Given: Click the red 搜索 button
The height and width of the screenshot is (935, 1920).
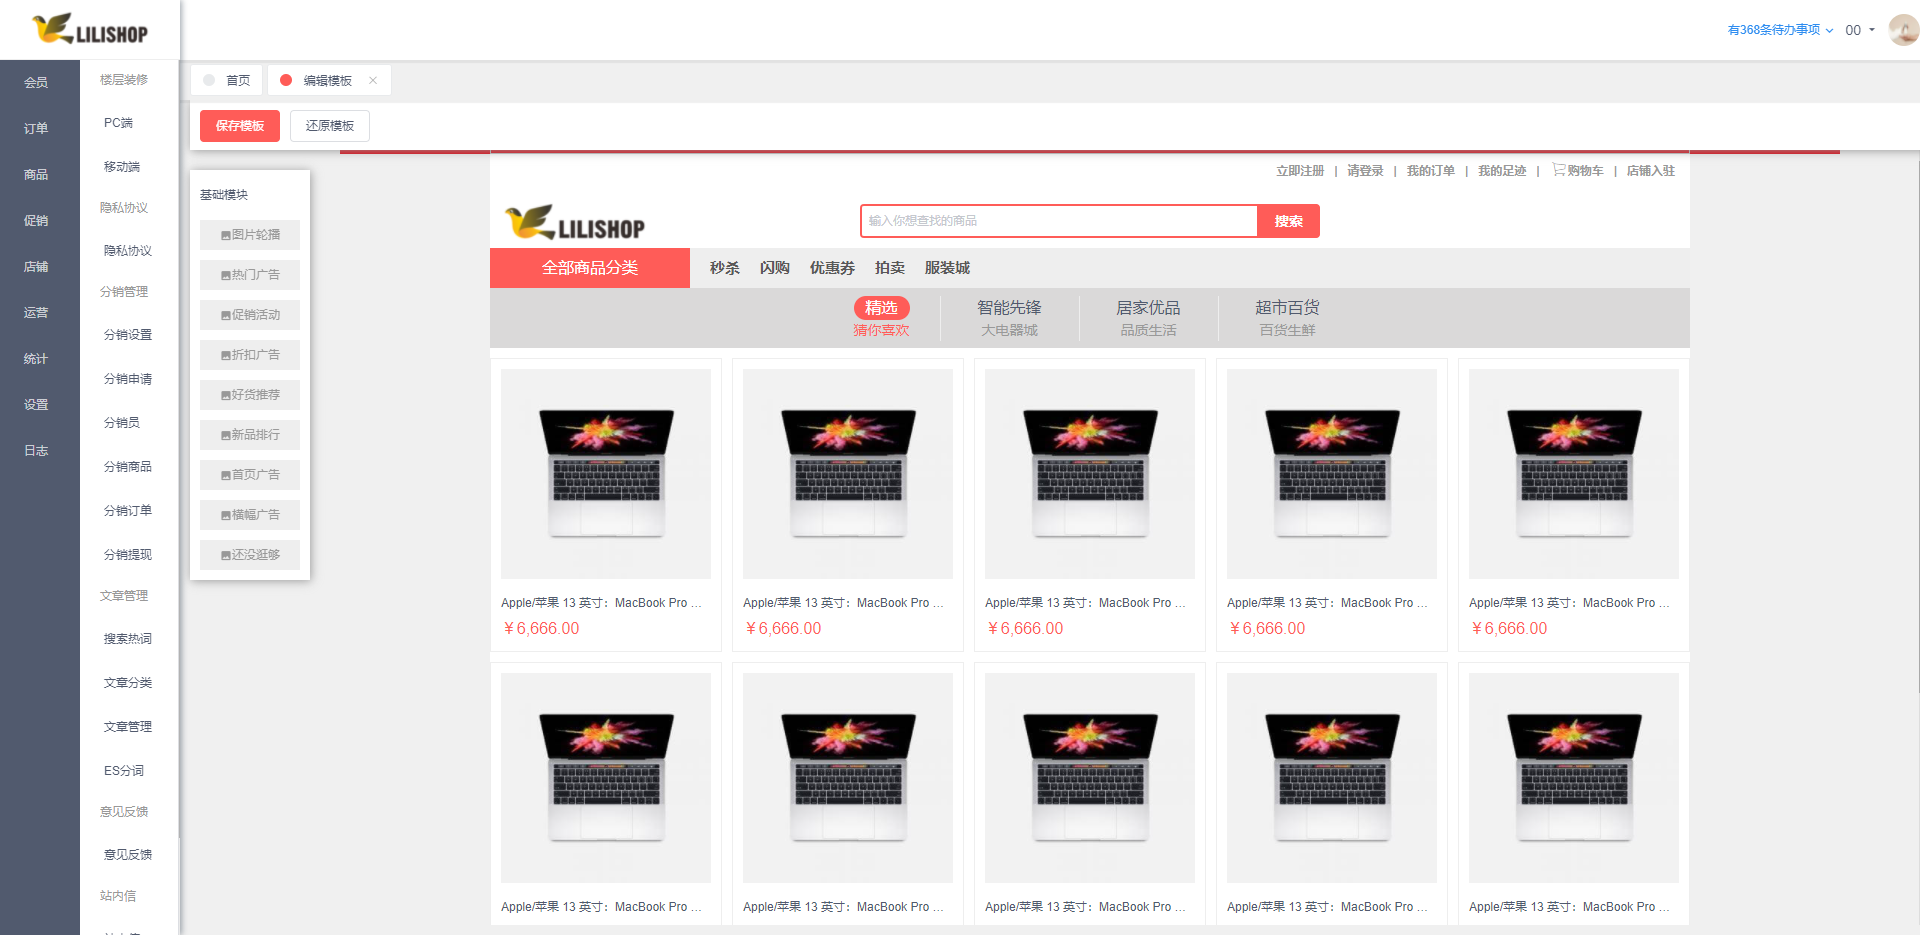Looking at the screenshot, I should click(1288, 221).
